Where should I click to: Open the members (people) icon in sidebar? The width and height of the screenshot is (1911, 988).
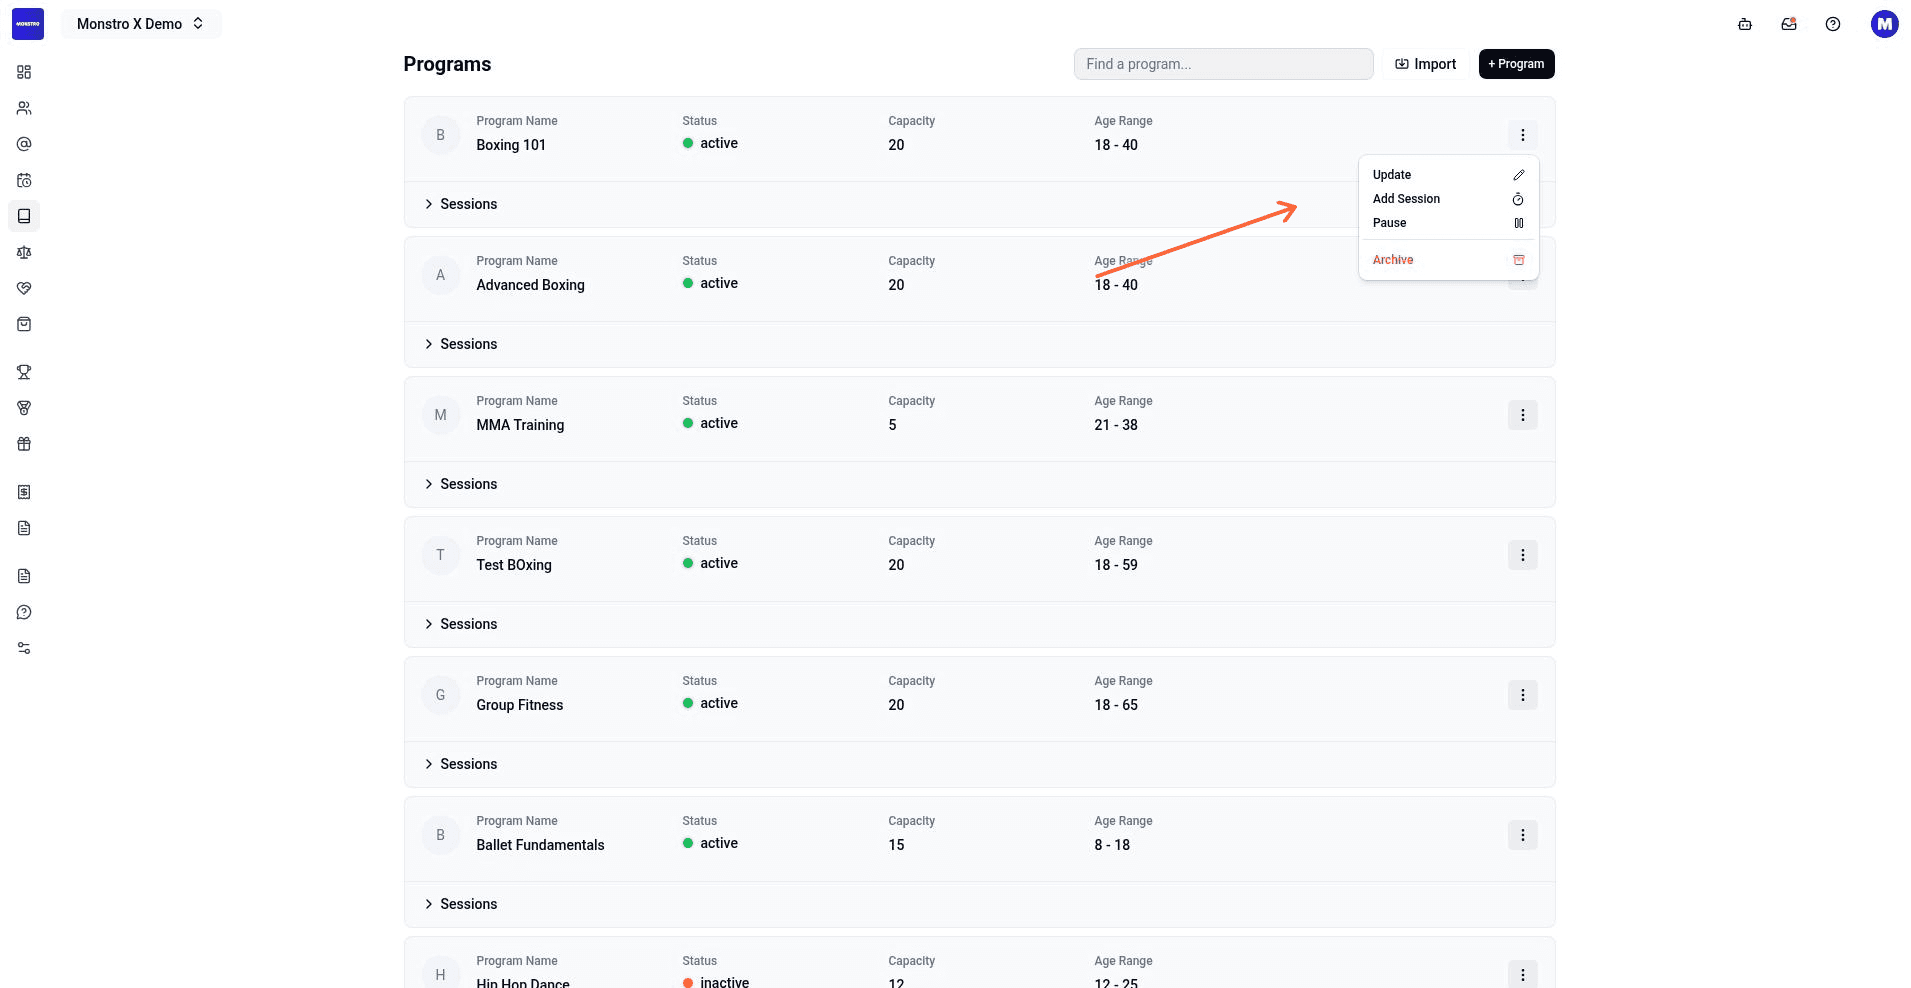24,108
